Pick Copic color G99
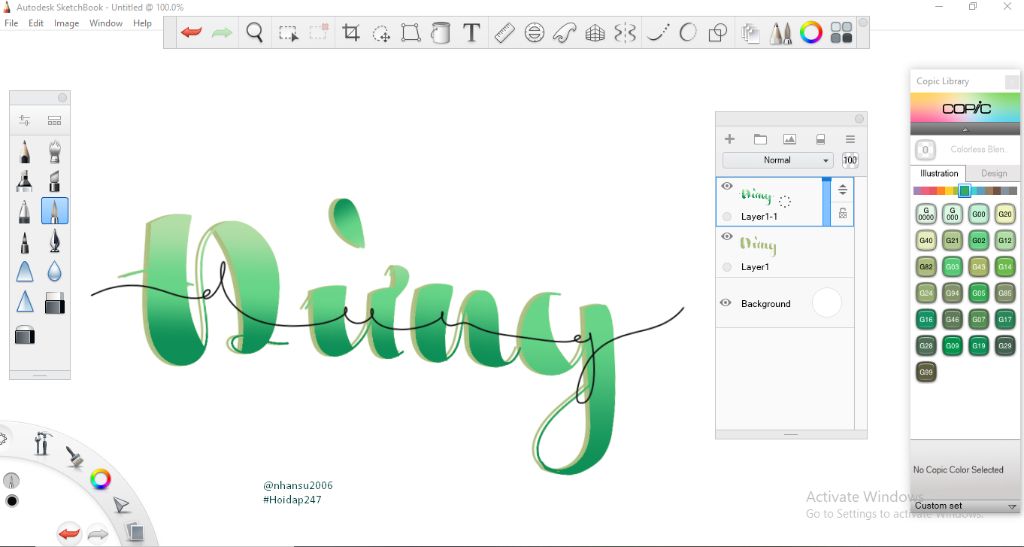The image size is (1024, 547). click(926, 372)
